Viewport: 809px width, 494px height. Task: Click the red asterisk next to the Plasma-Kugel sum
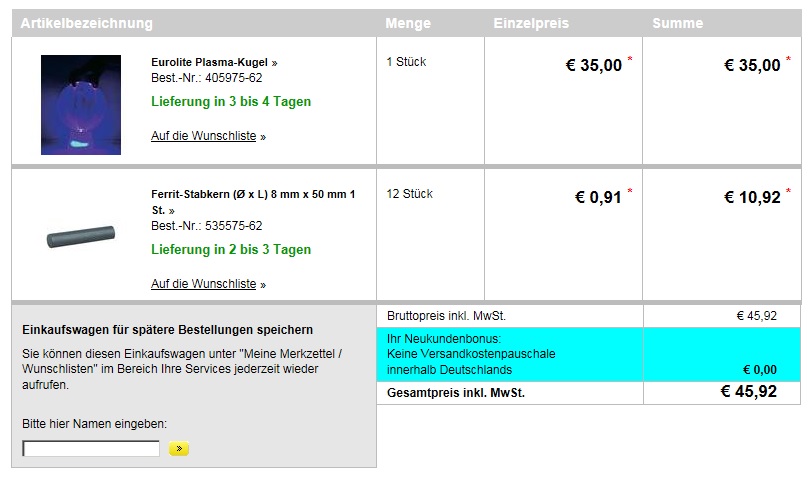(x=788, y=59)
